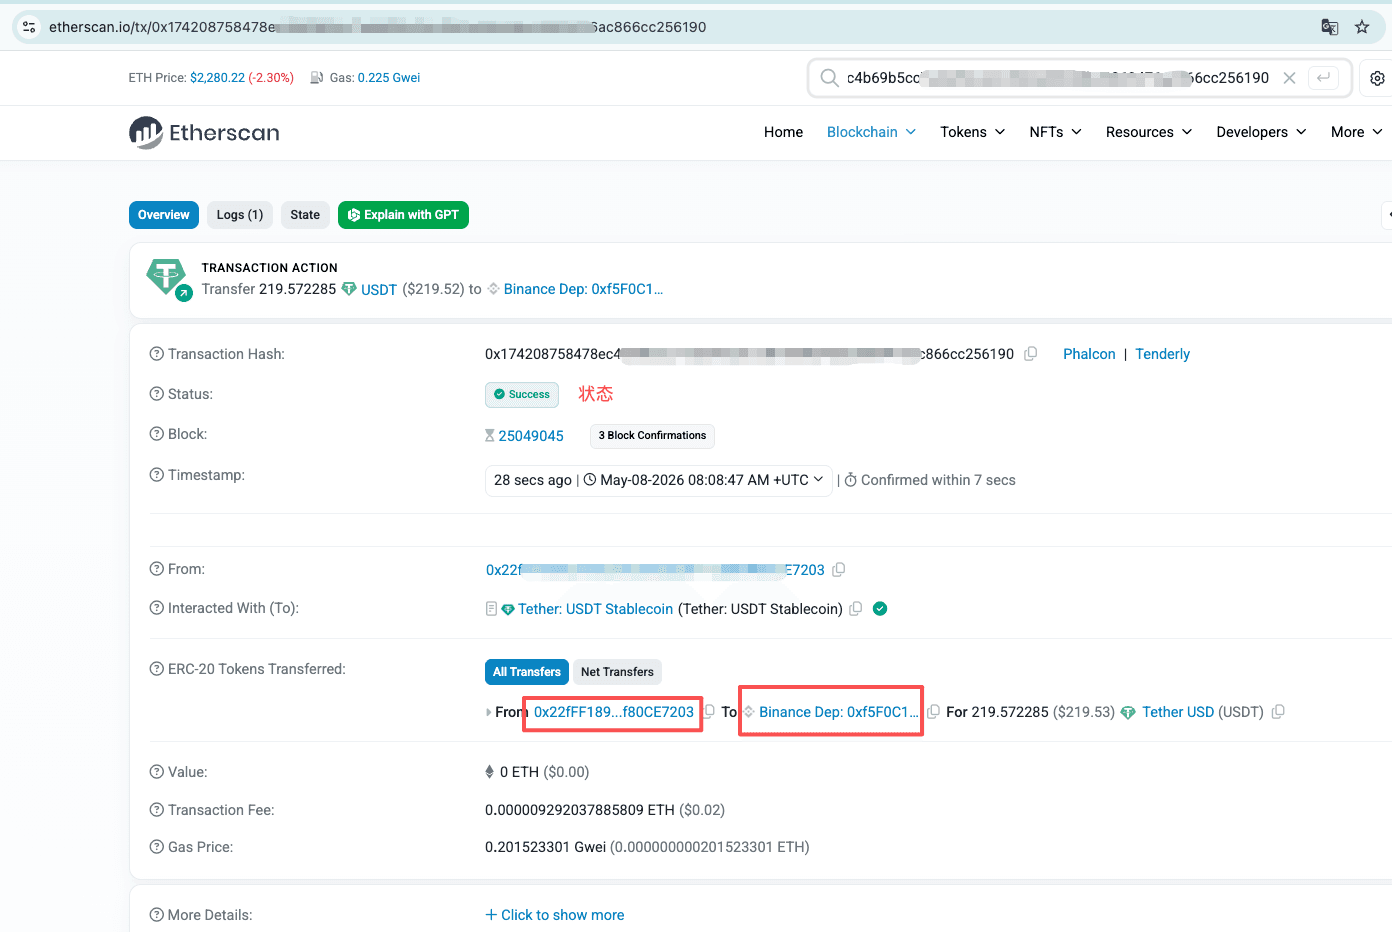Image resolution: width=1392 pixels, height=932 pixels.
Task: Switch to the Logs (1) tab
Action: point(240,215)
